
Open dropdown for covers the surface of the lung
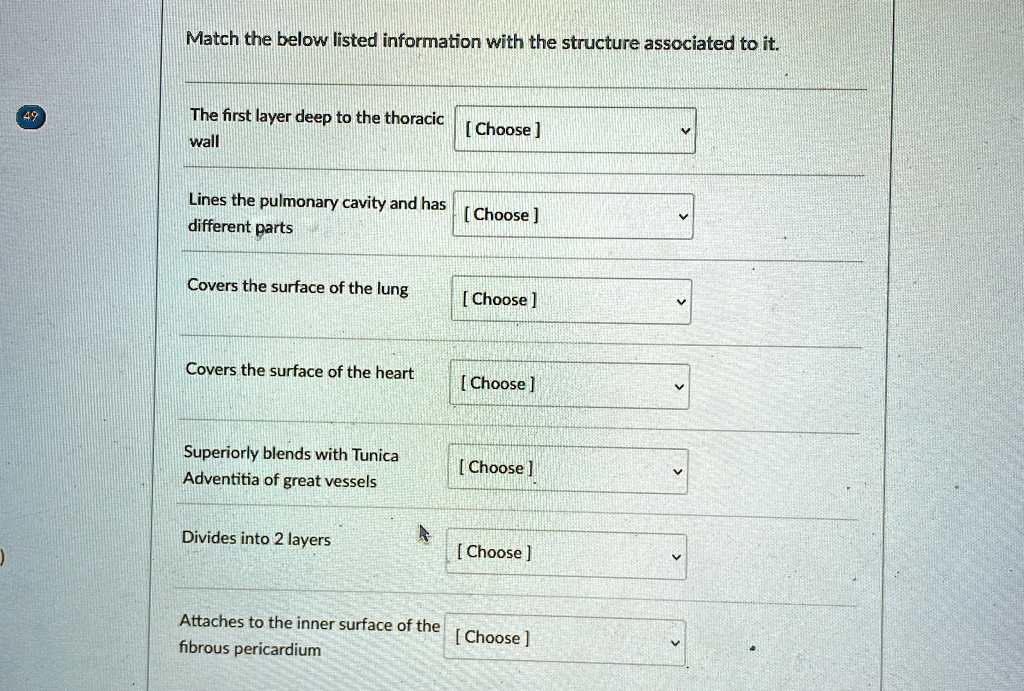(x=571, y=300)
